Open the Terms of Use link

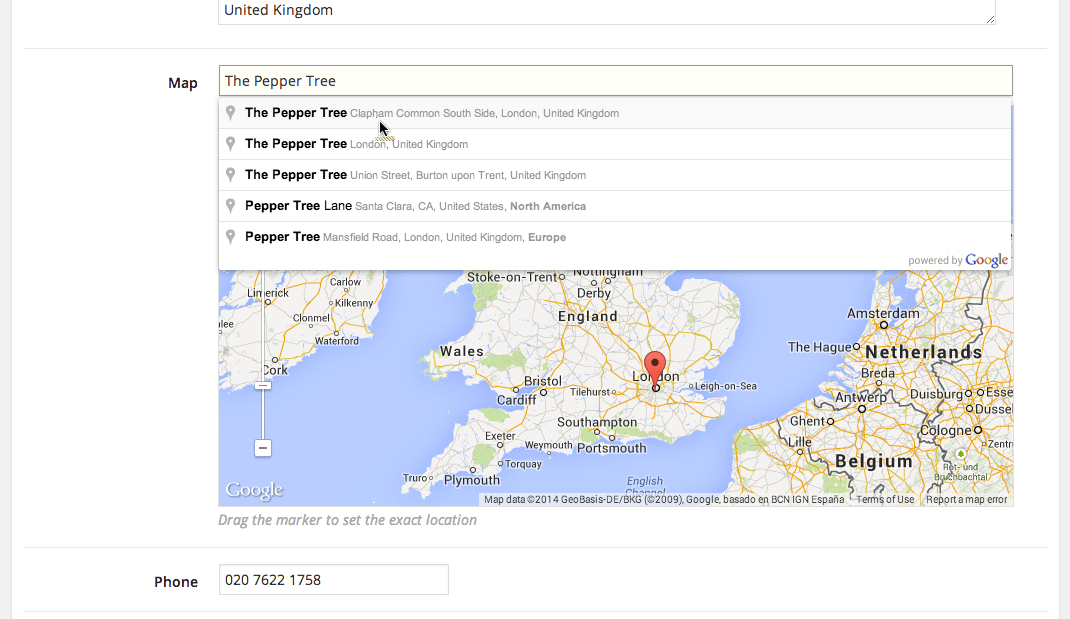tap(885, 499)
